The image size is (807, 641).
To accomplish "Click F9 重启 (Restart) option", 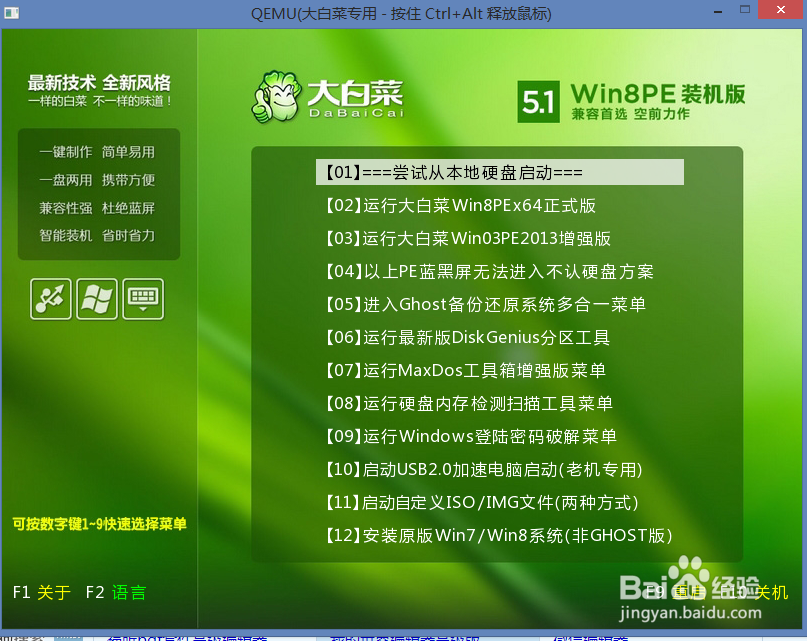I will tap(675, 592).
